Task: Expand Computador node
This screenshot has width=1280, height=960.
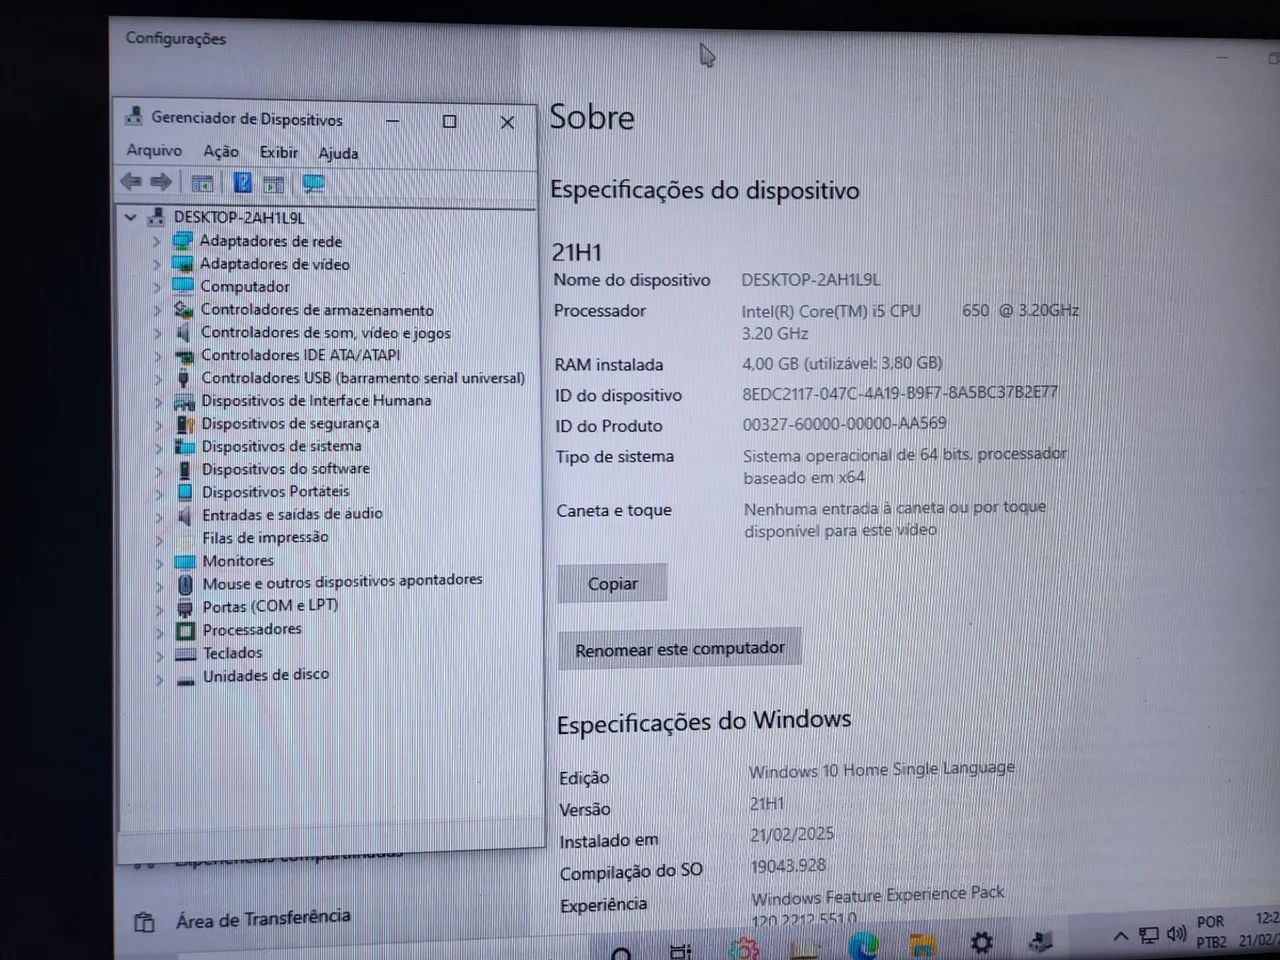Action: (156, 287)
